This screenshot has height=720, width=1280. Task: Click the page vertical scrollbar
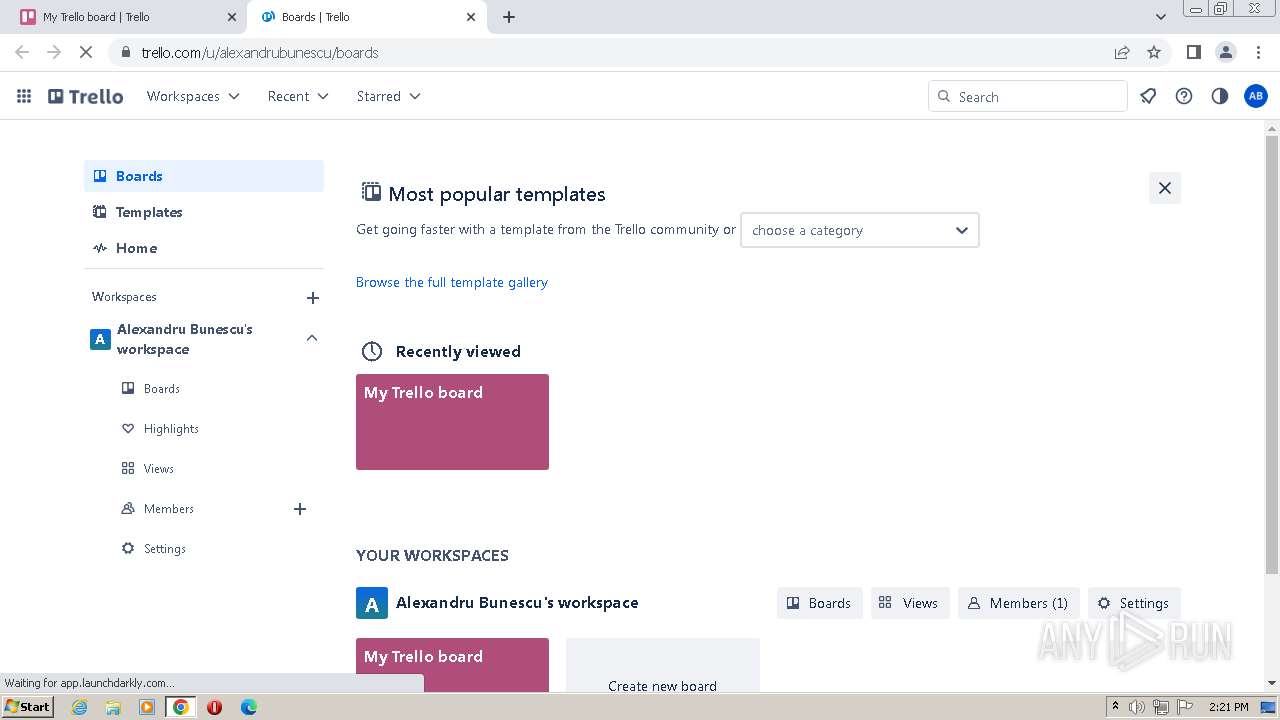coord(1272,354)
